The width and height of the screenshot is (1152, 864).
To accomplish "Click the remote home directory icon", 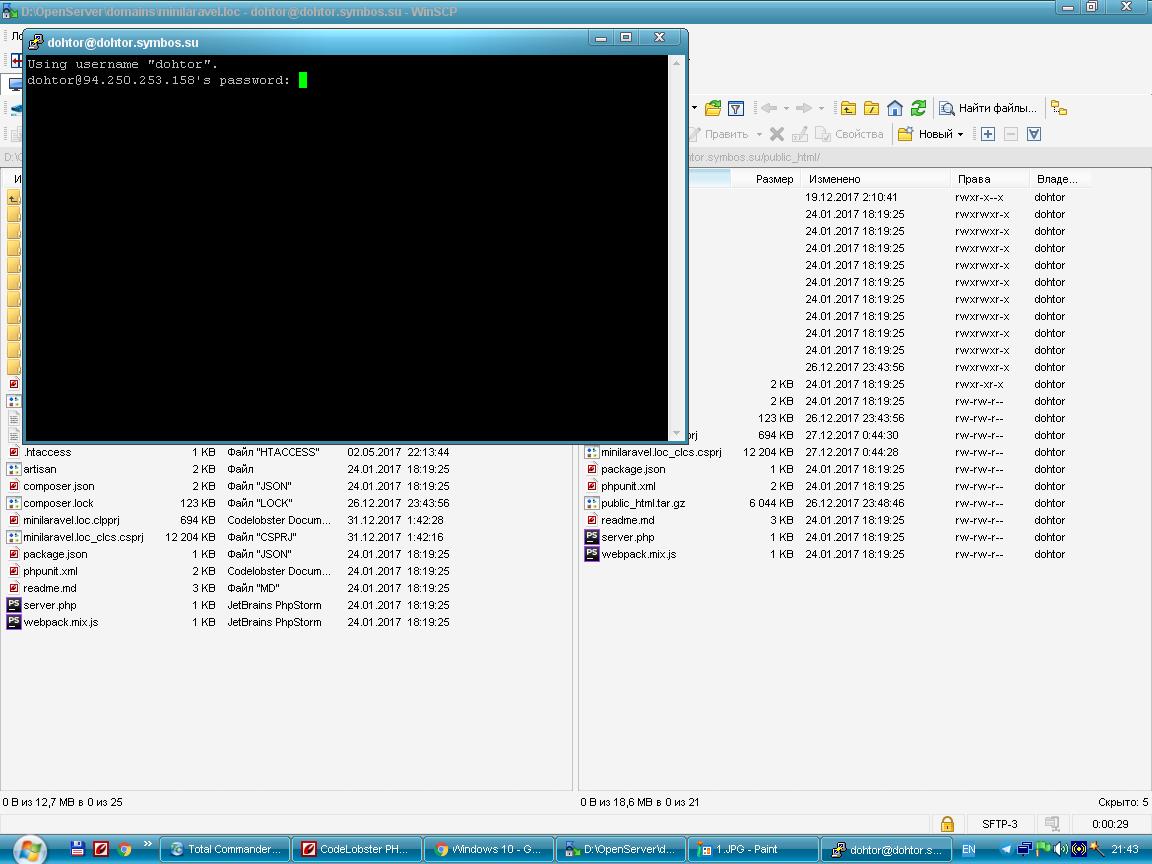I will [x=895, y=108].
